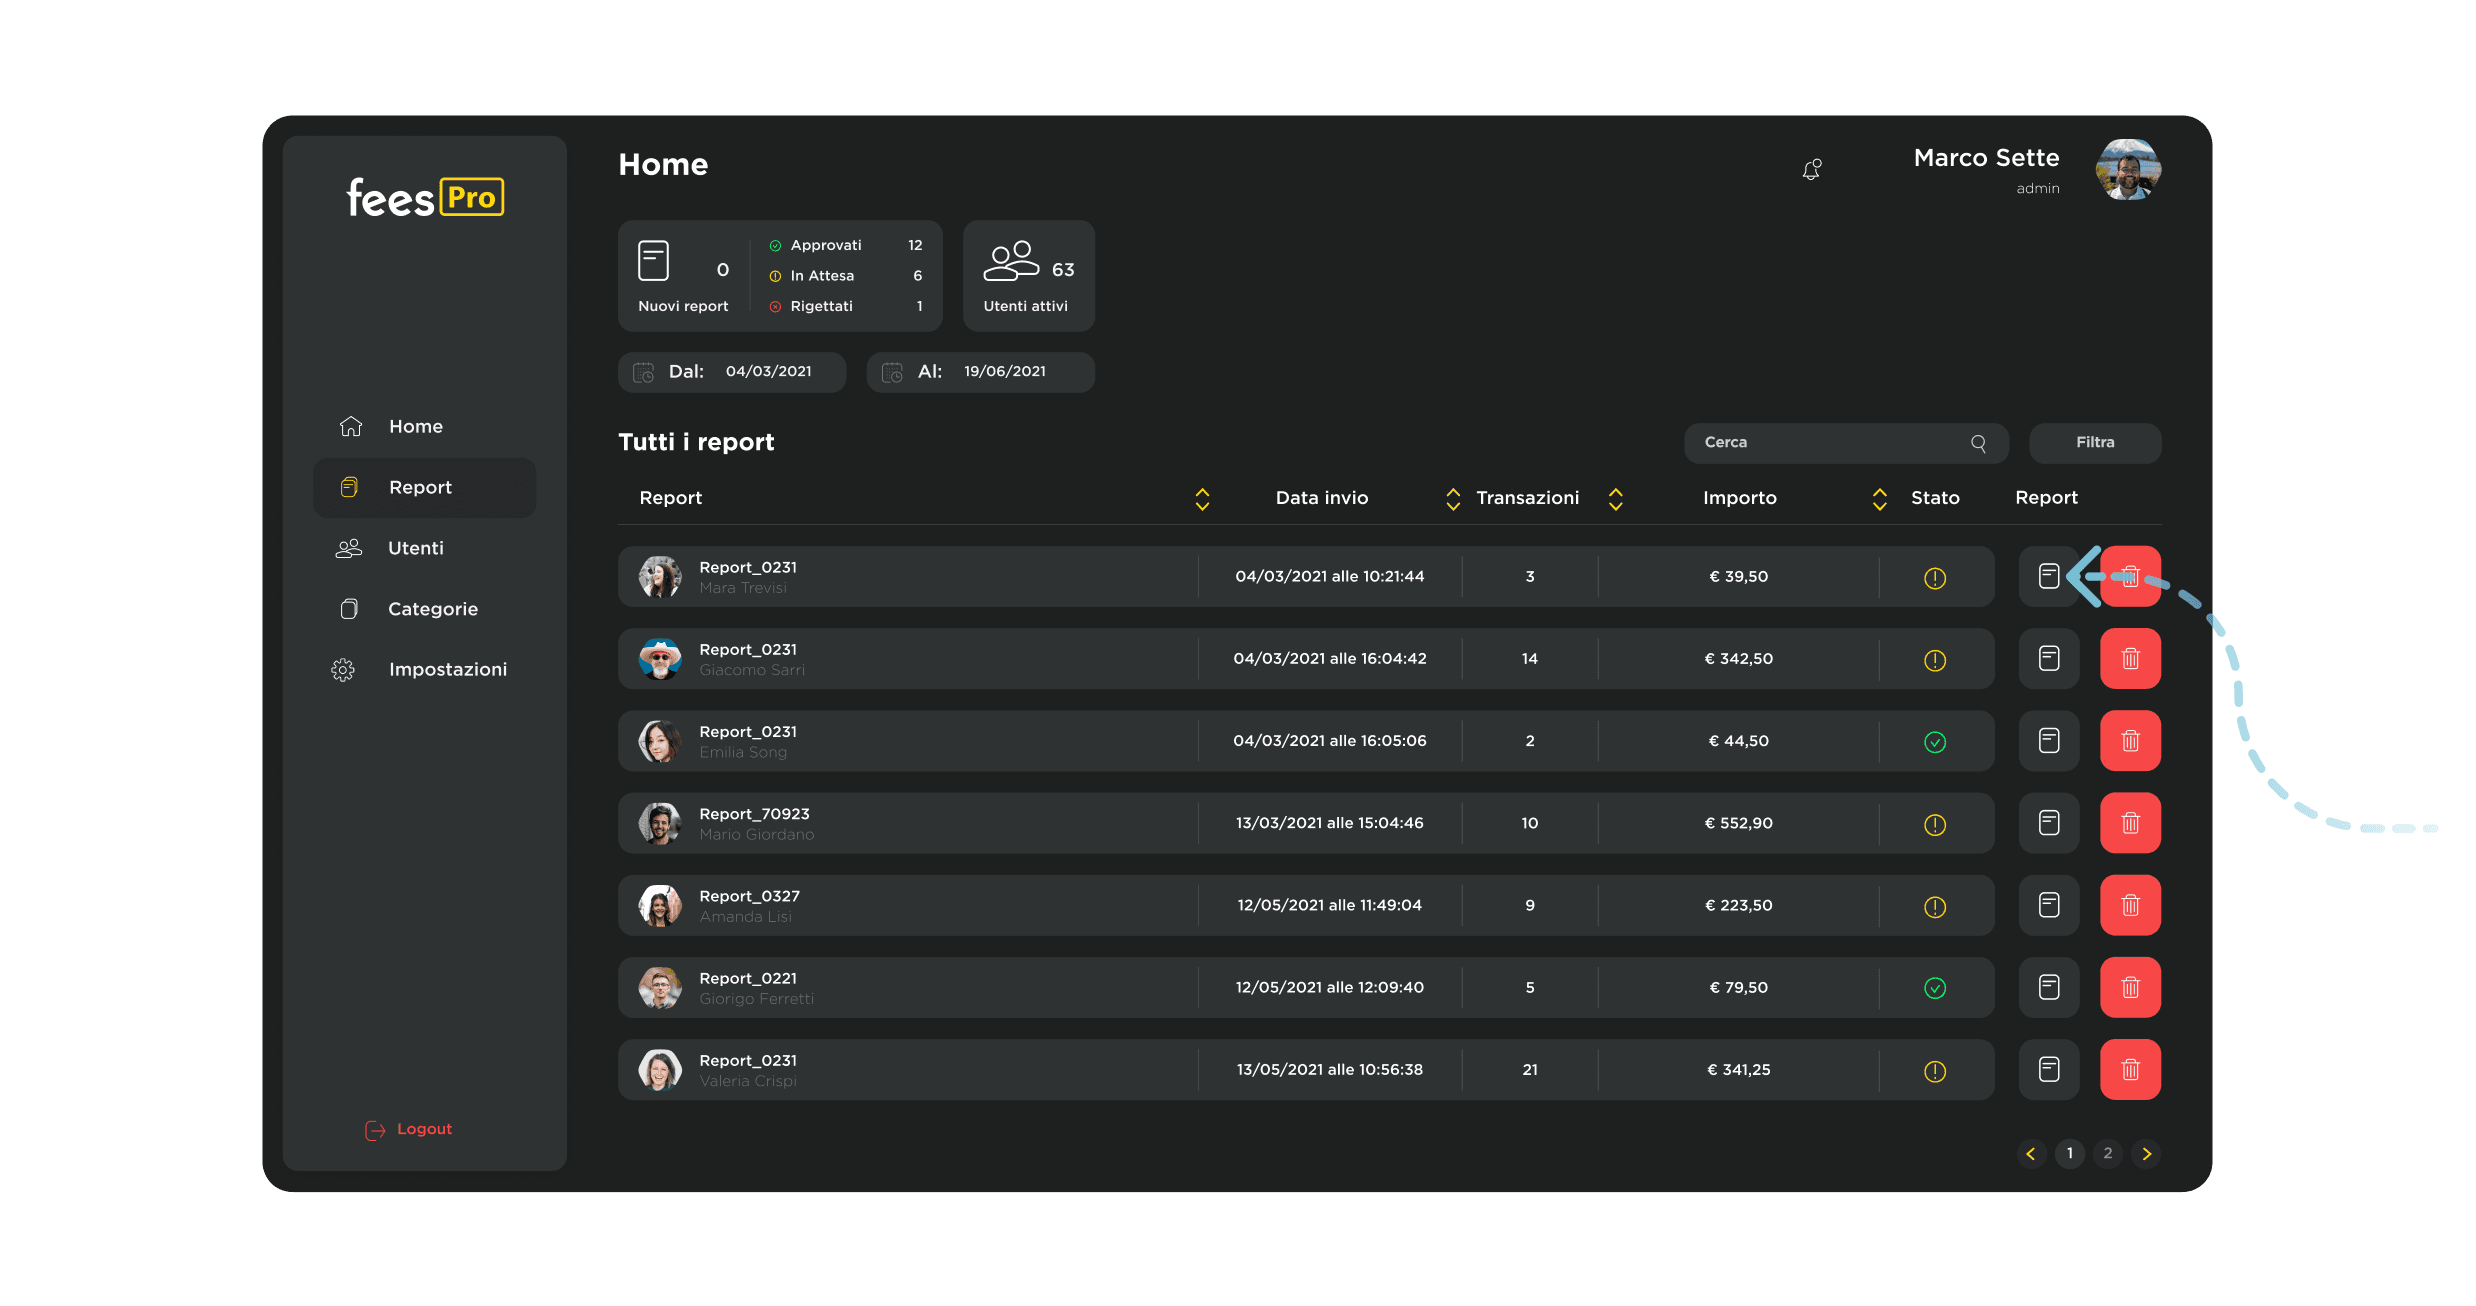This screenshot has width=2476, height=1306.
Task: Sort by Transazioni column arrows
Action: click(1615, 499)
